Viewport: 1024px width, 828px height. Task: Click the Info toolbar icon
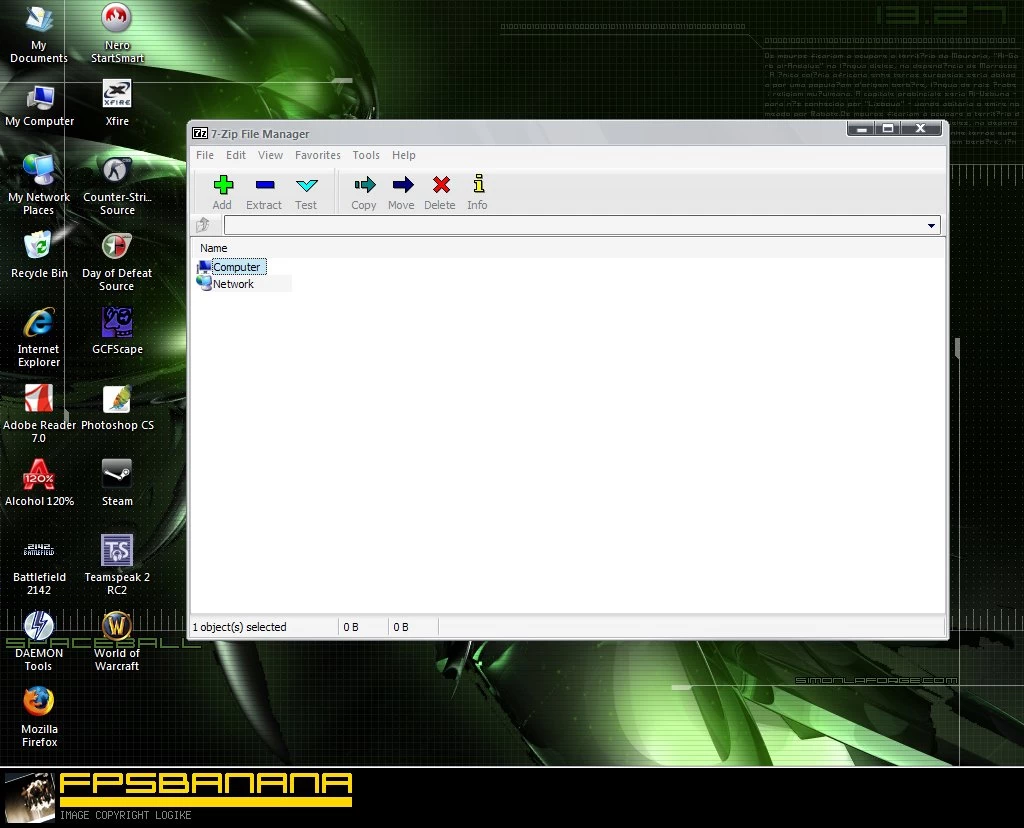click(478, 183)
